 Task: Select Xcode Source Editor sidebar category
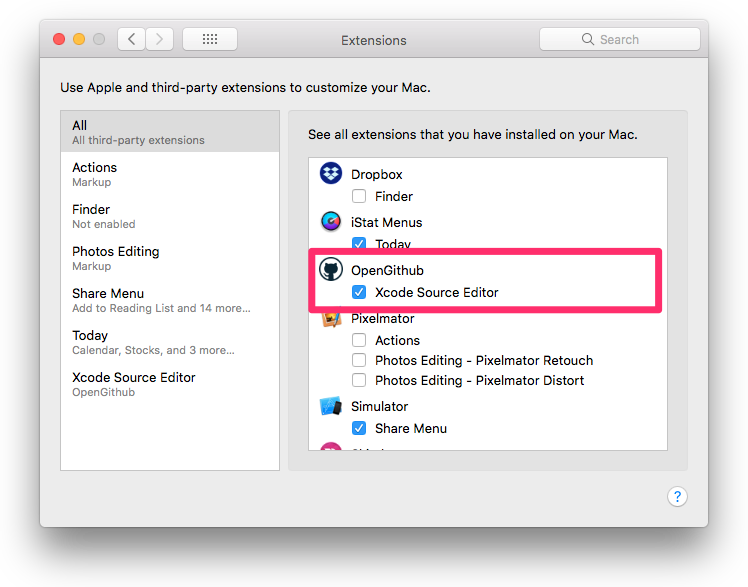click(x=170, y=383)
